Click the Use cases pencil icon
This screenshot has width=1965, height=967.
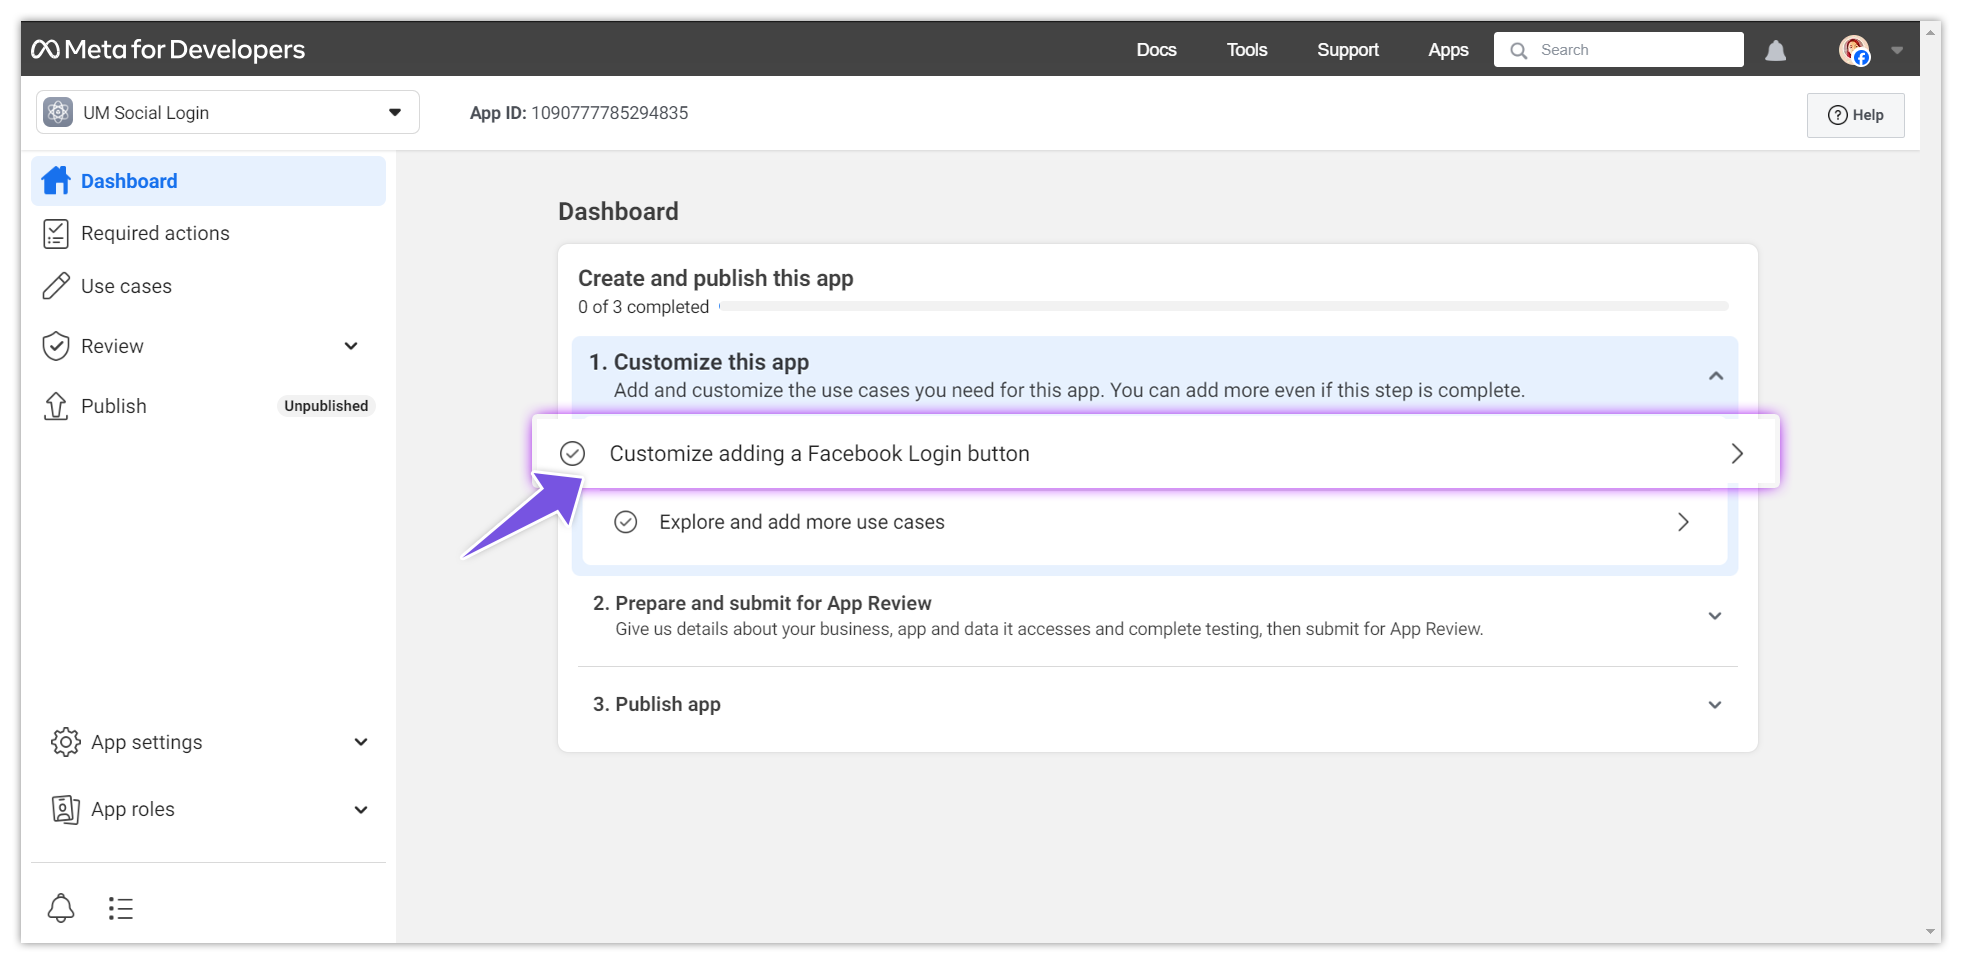pyautogui.click(x=57, y=286)
